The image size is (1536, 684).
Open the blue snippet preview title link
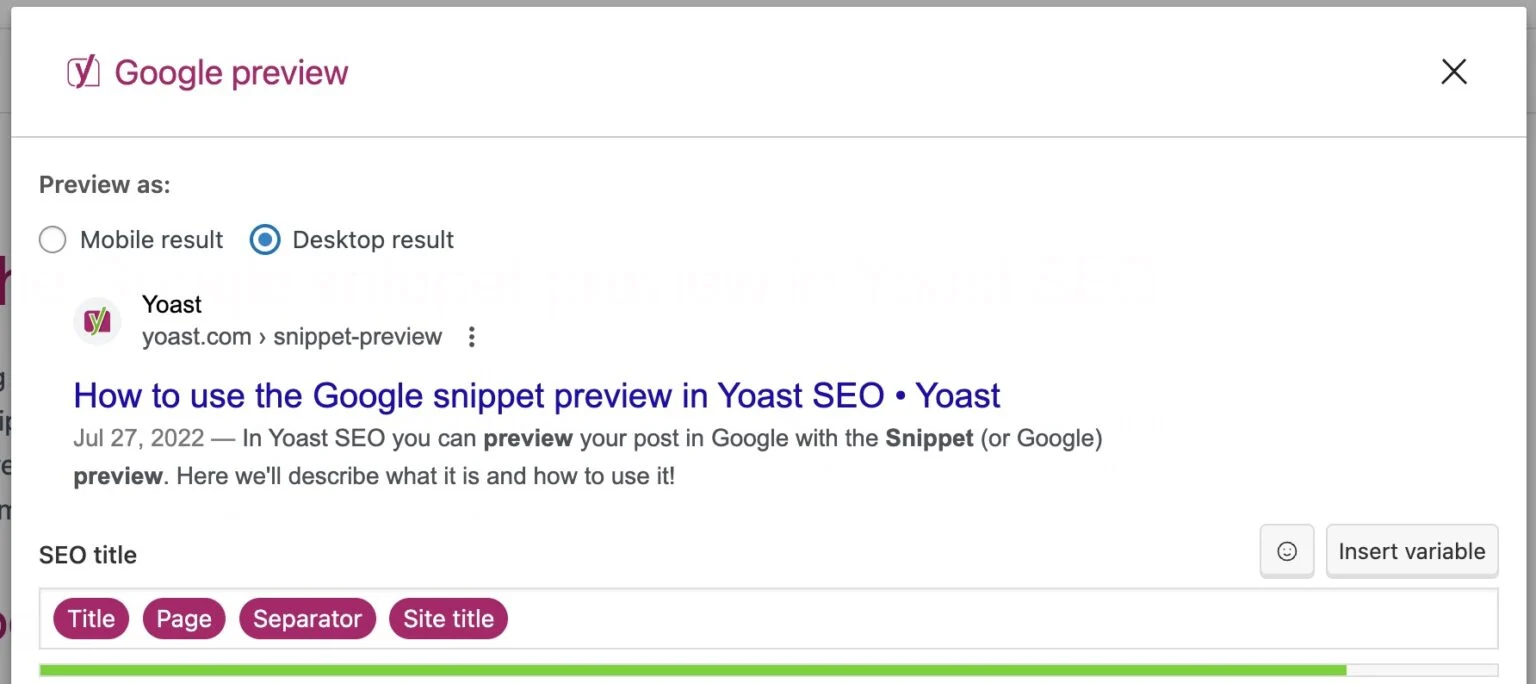(x=537, y=396)
